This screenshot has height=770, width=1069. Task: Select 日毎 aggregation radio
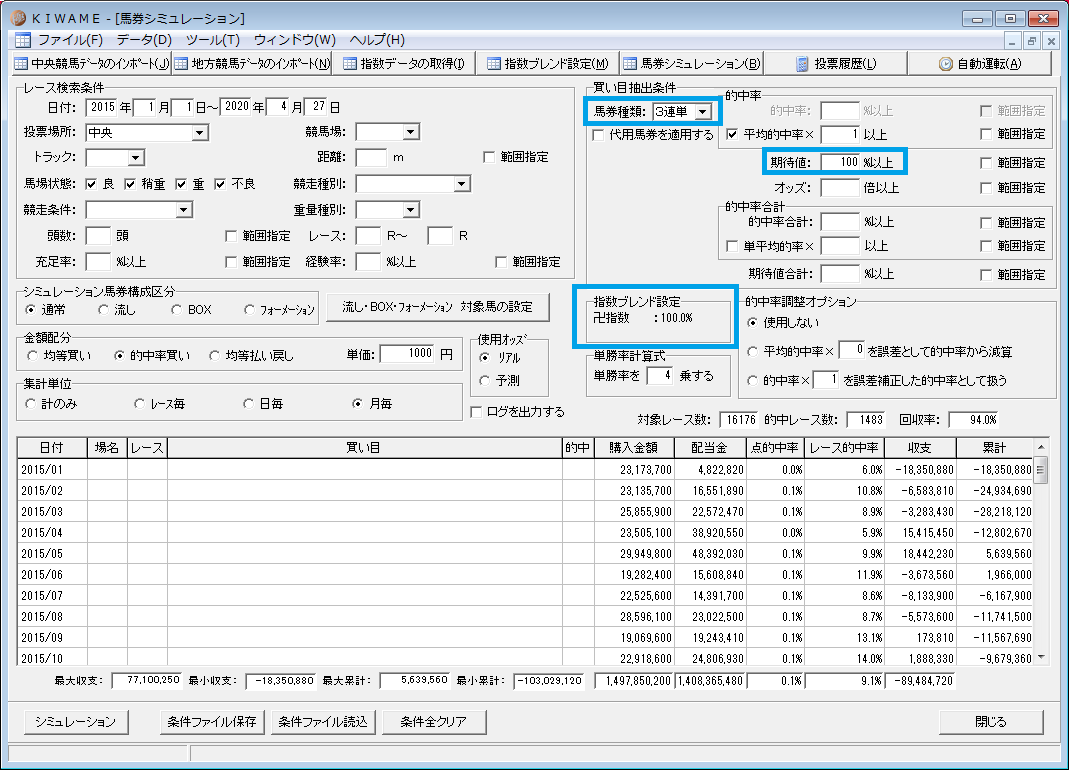click(x=249, y=404)
